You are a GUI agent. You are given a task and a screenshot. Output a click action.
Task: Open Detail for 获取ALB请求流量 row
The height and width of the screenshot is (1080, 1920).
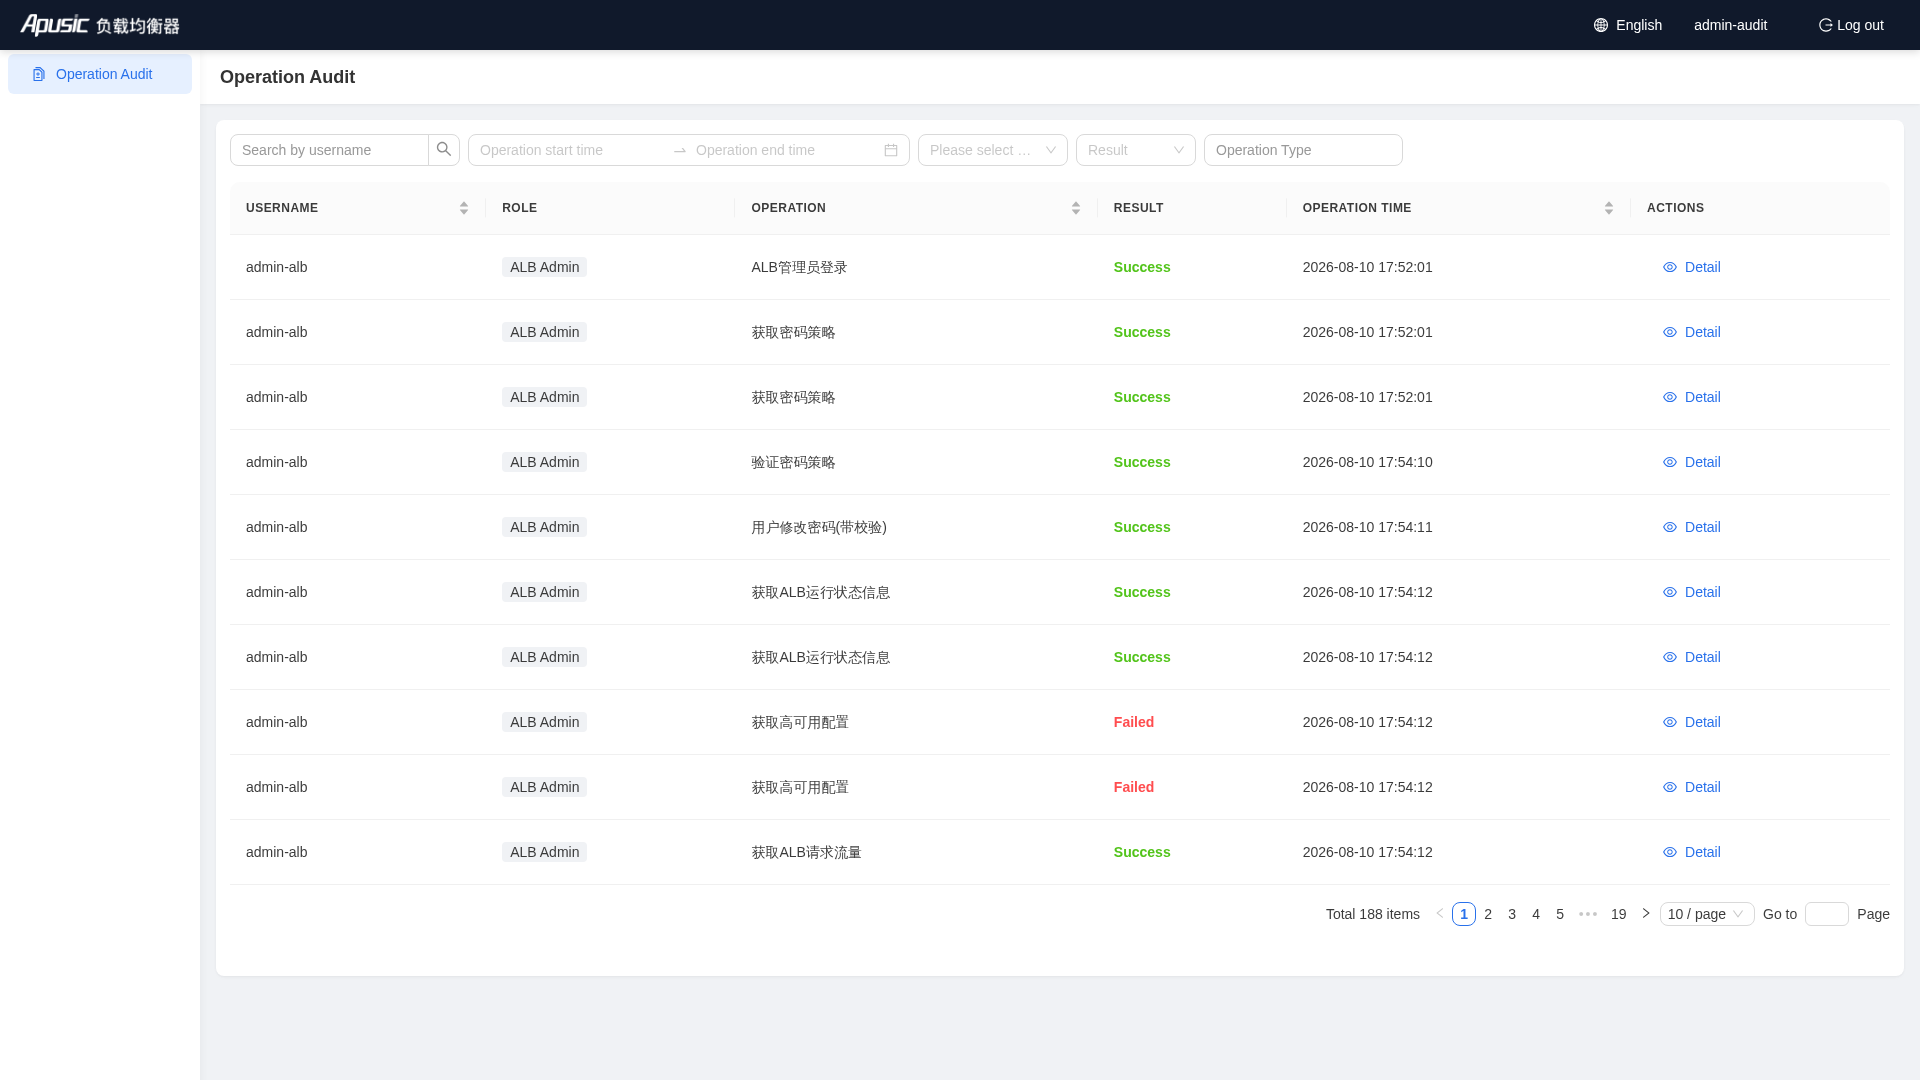(1692, 852)
